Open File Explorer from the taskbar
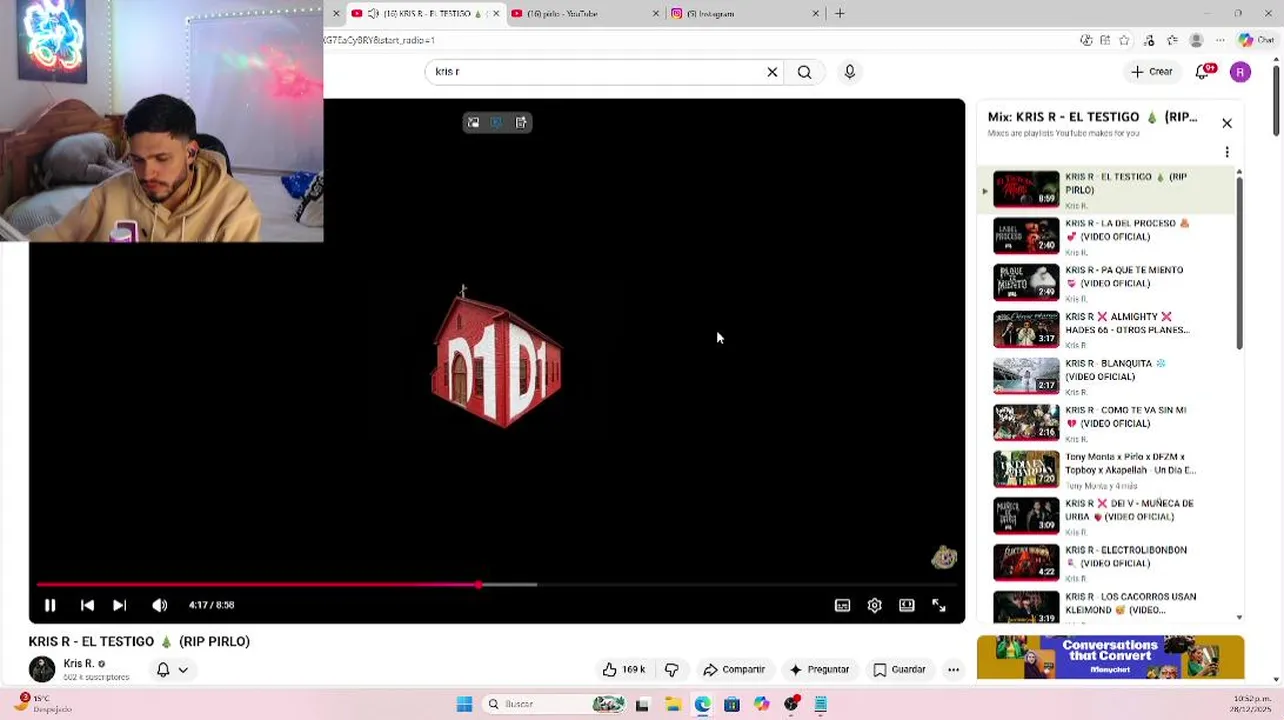Screen dimensions: 1284x720 coord(673,704)
